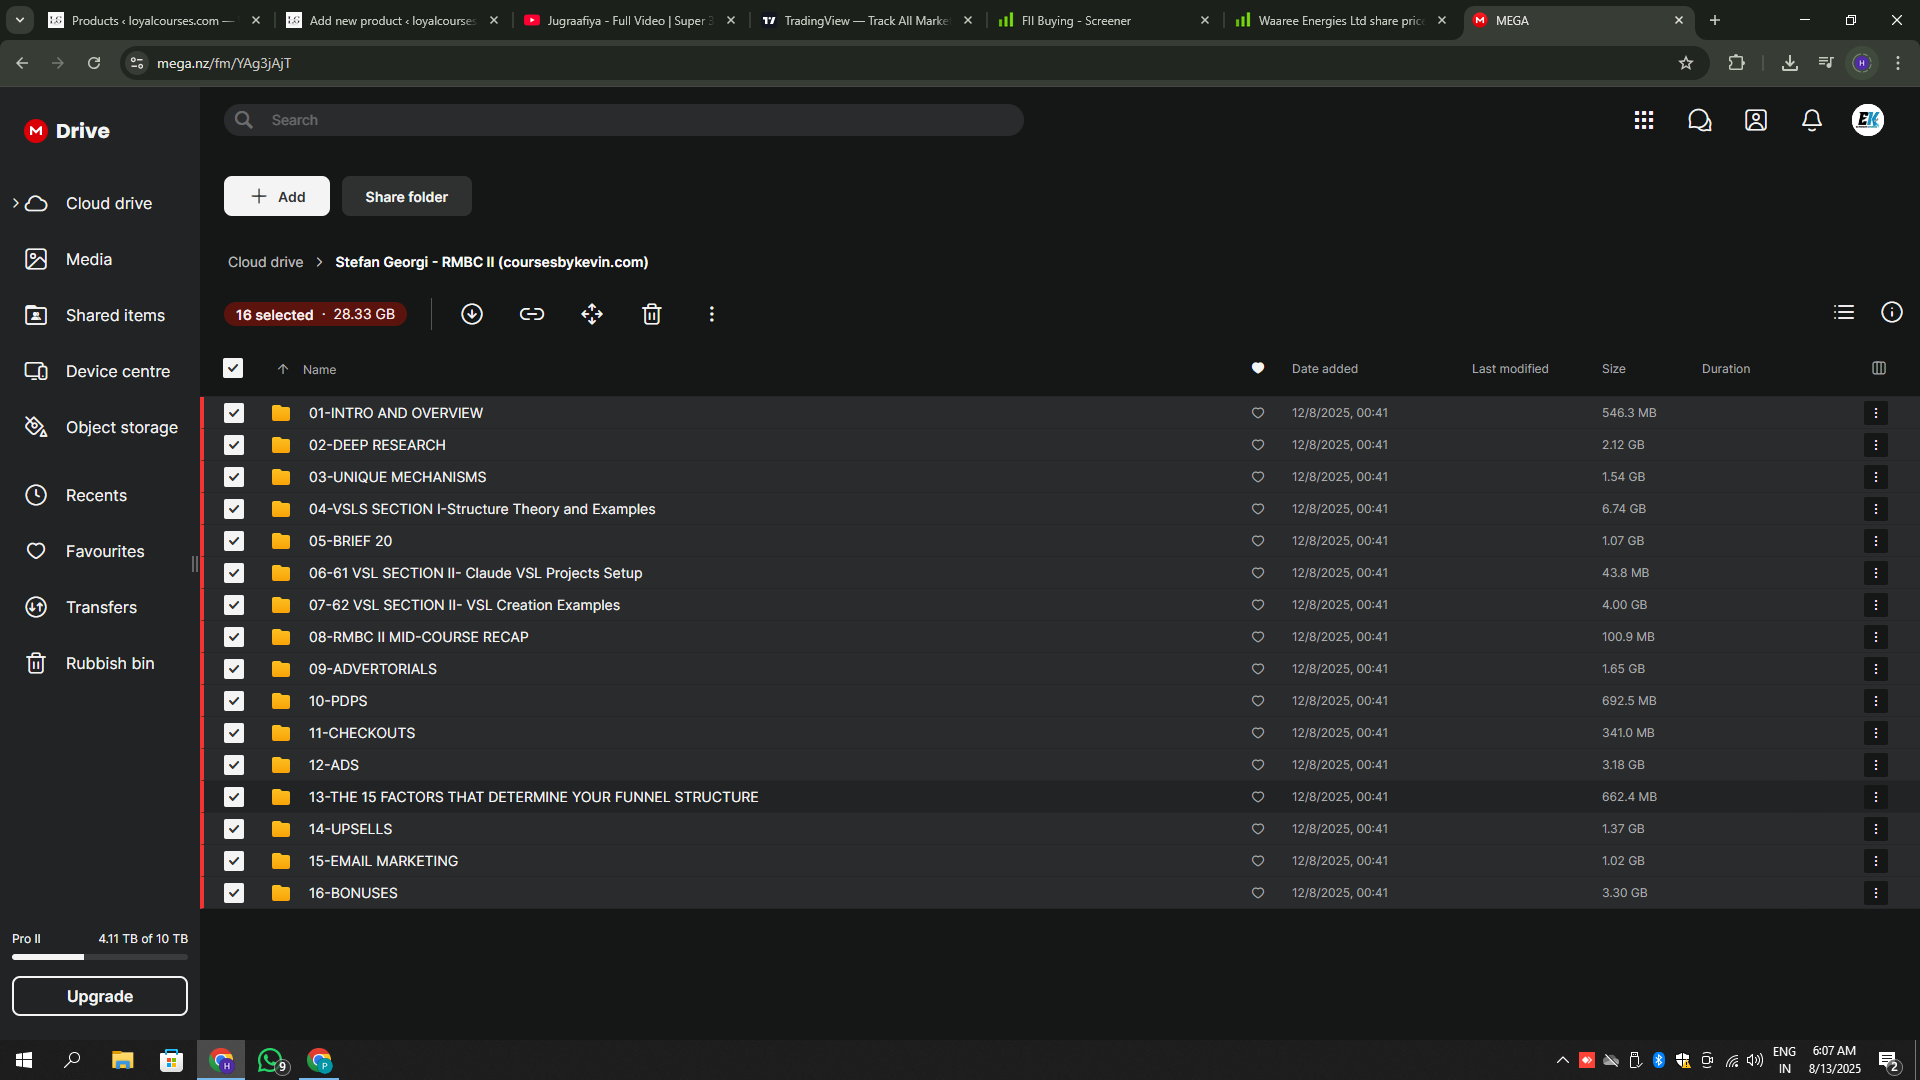Download the selected items
Screen dimensions: 1920x1080
coord(472,314)
